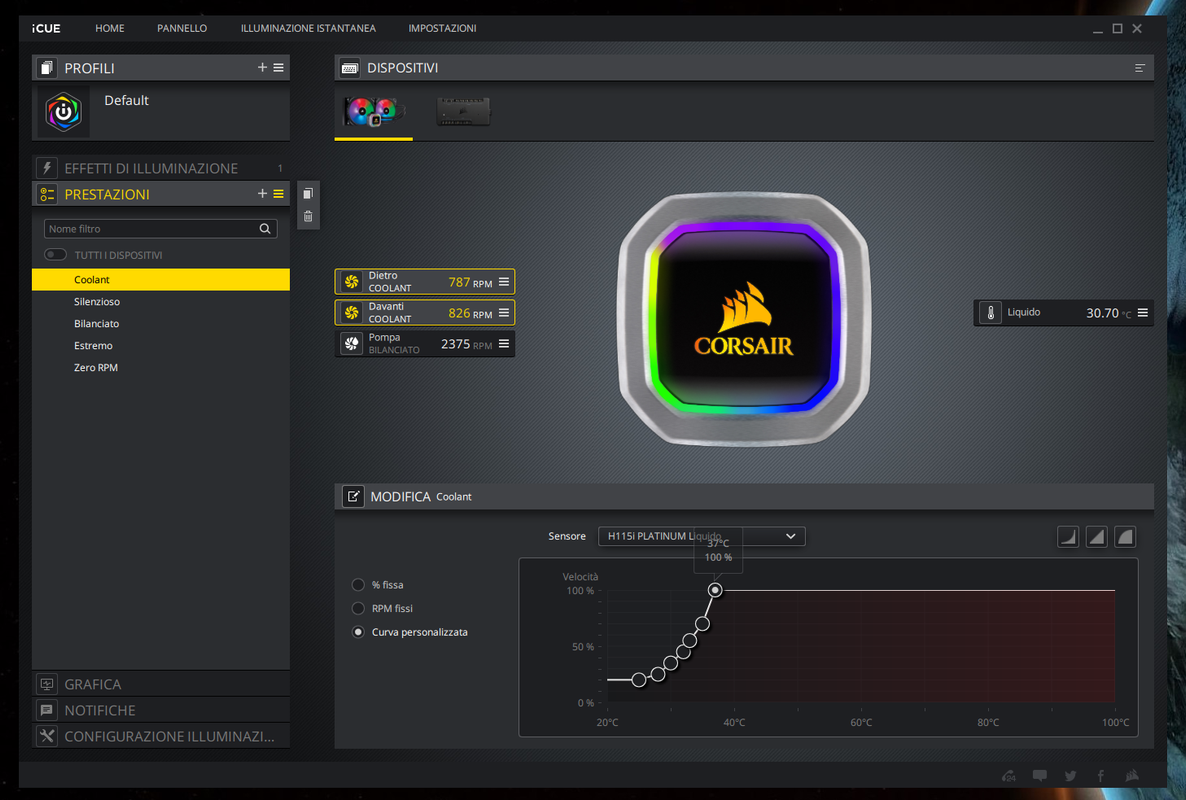This screenshot has height=800, width=1186.
Task: Click the search magnifier in filter box
Action: pos(265,228)
